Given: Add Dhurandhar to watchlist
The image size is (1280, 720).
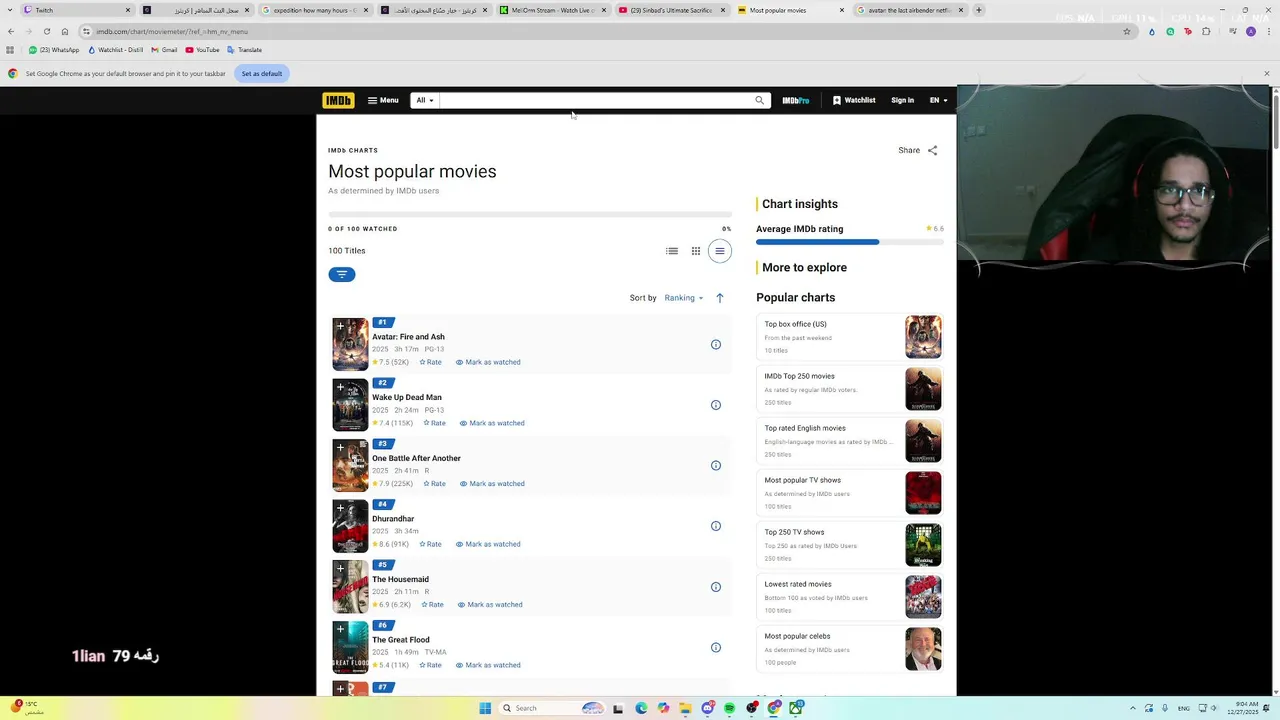Looking at the screenshot, I should point(340,508).
